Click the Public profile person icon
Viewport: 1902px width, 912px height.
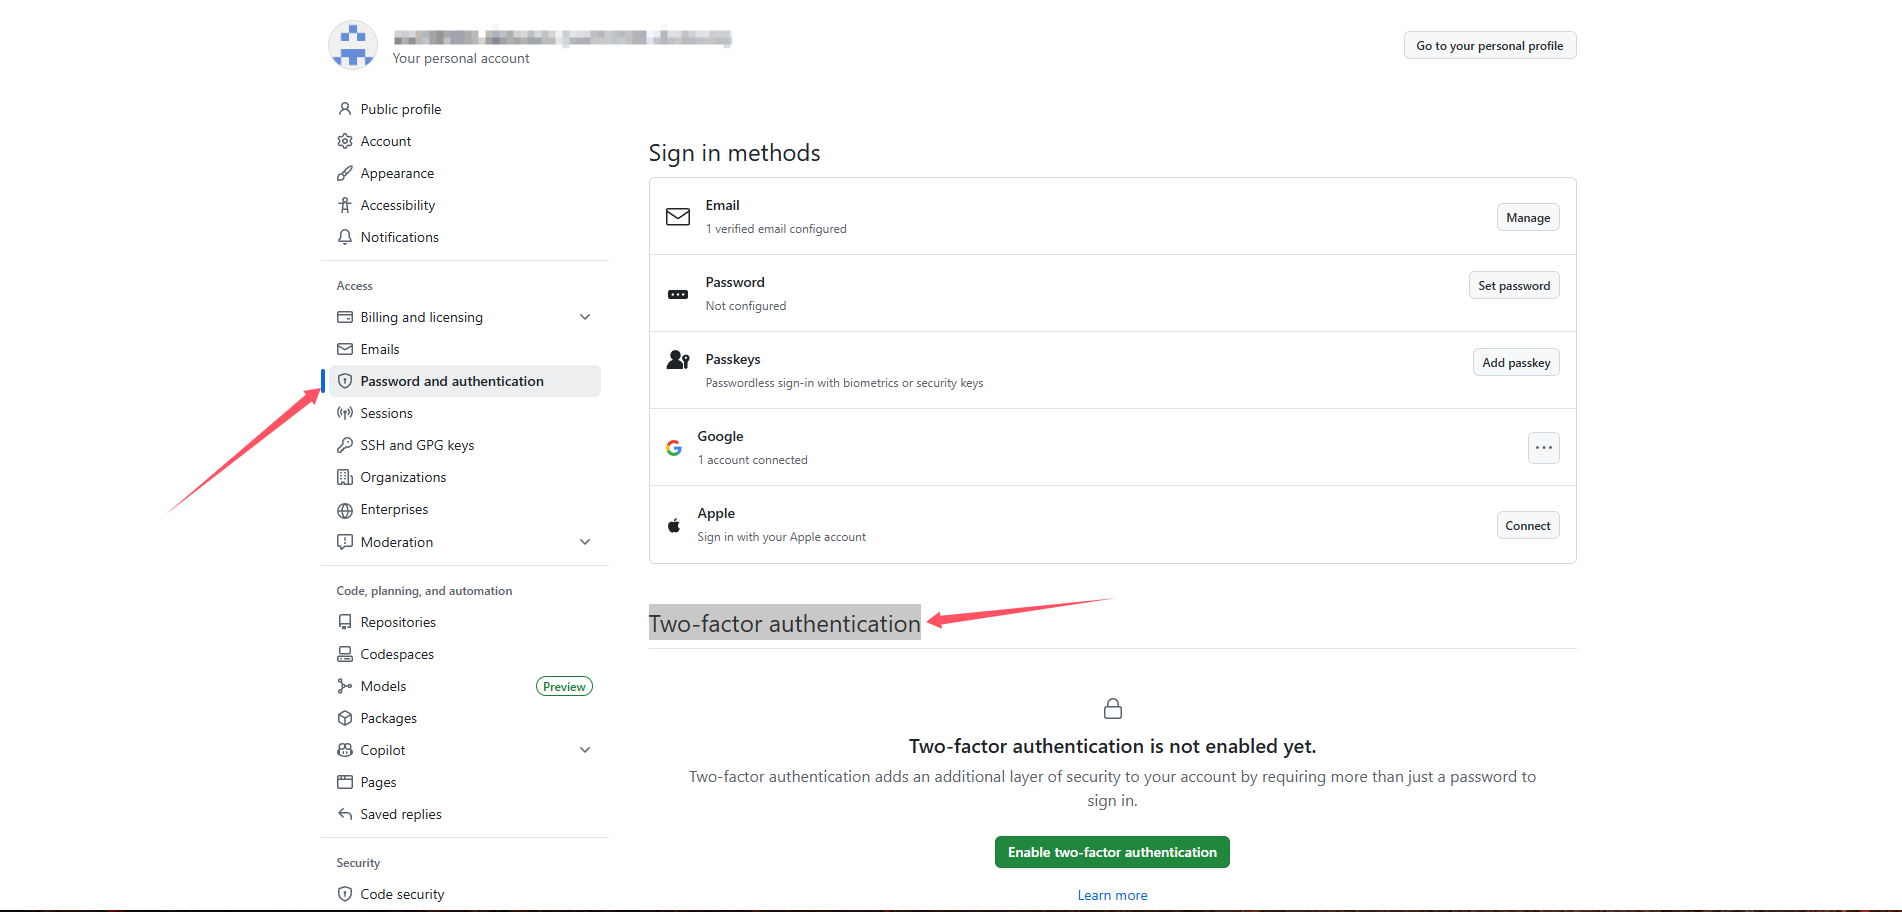pos(345,109)
